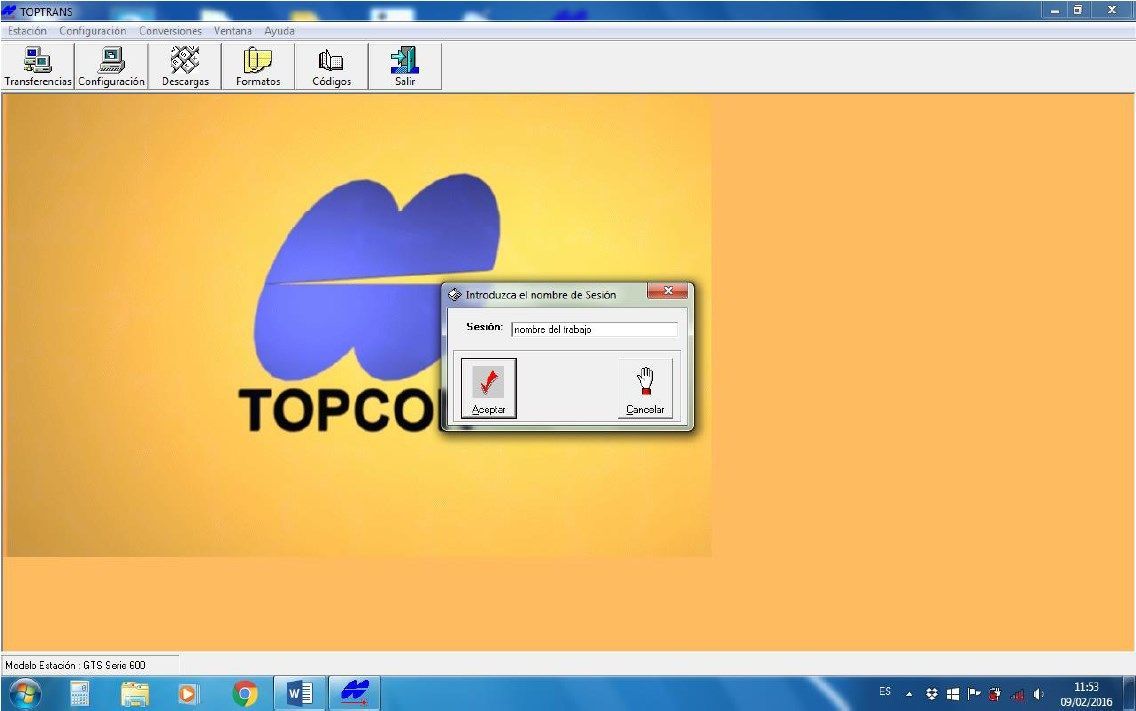Viewport: 1136px width, 711px height.
Task: Close the 'Introduzca el nombre de Sesión' dialog
Action: 667,291
